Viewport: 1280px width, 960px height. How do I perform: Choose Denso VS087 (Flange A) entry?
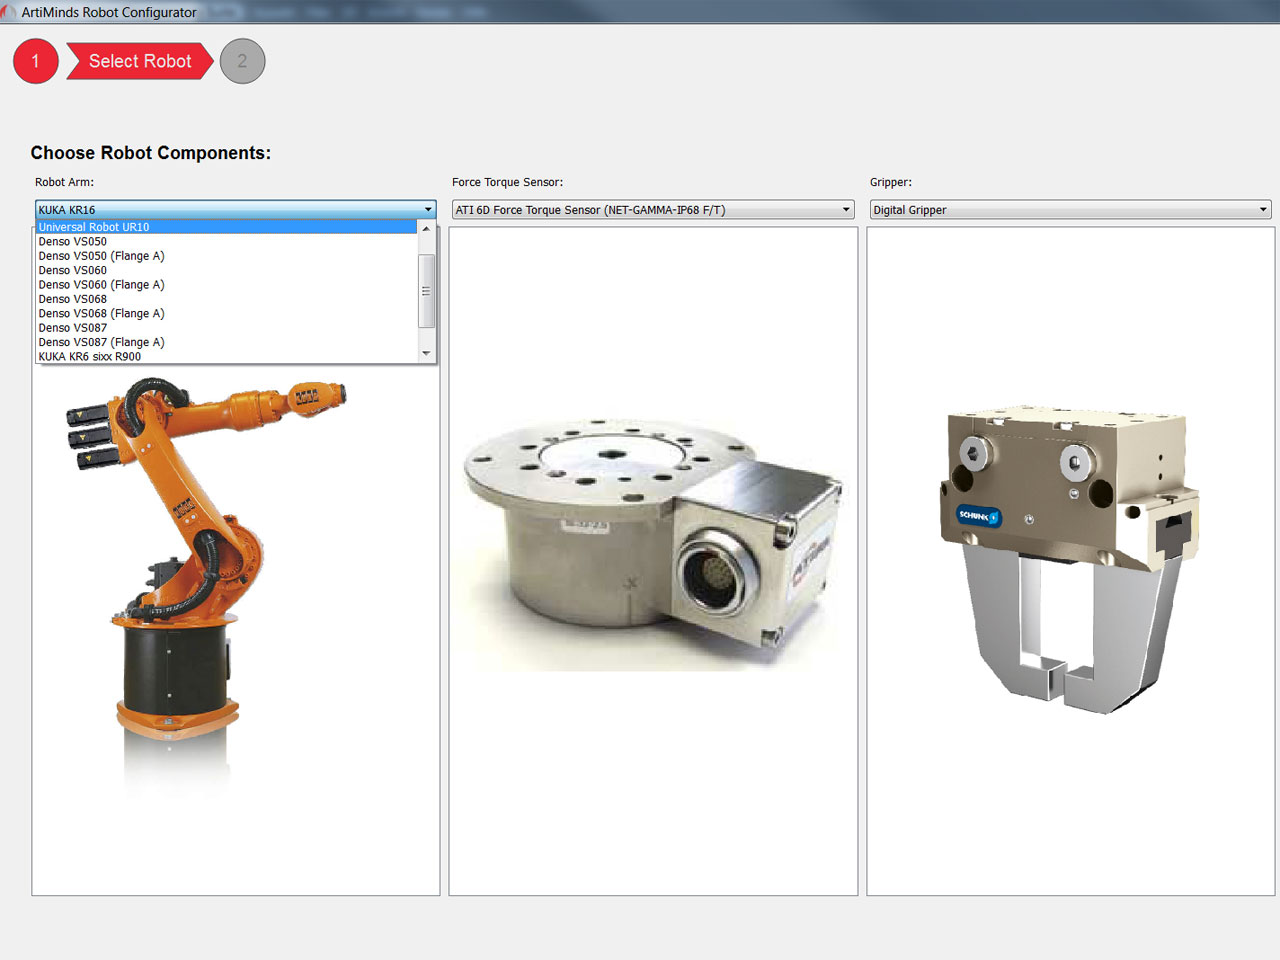226,342
